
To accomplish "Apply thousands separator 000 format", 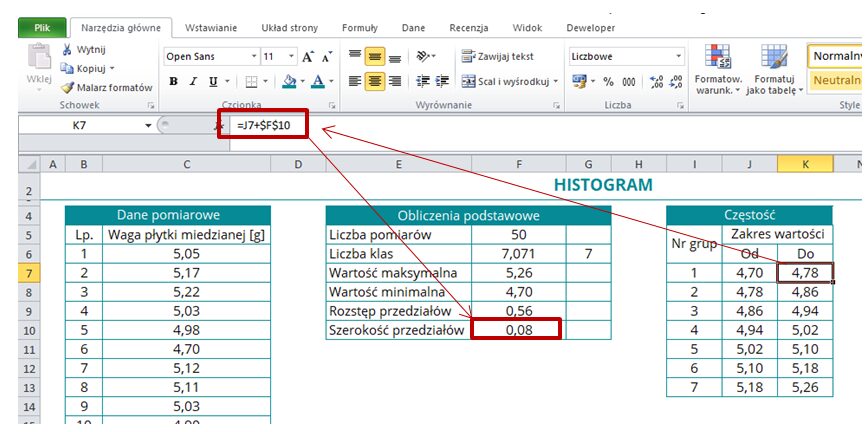I will tap(629, 82).
